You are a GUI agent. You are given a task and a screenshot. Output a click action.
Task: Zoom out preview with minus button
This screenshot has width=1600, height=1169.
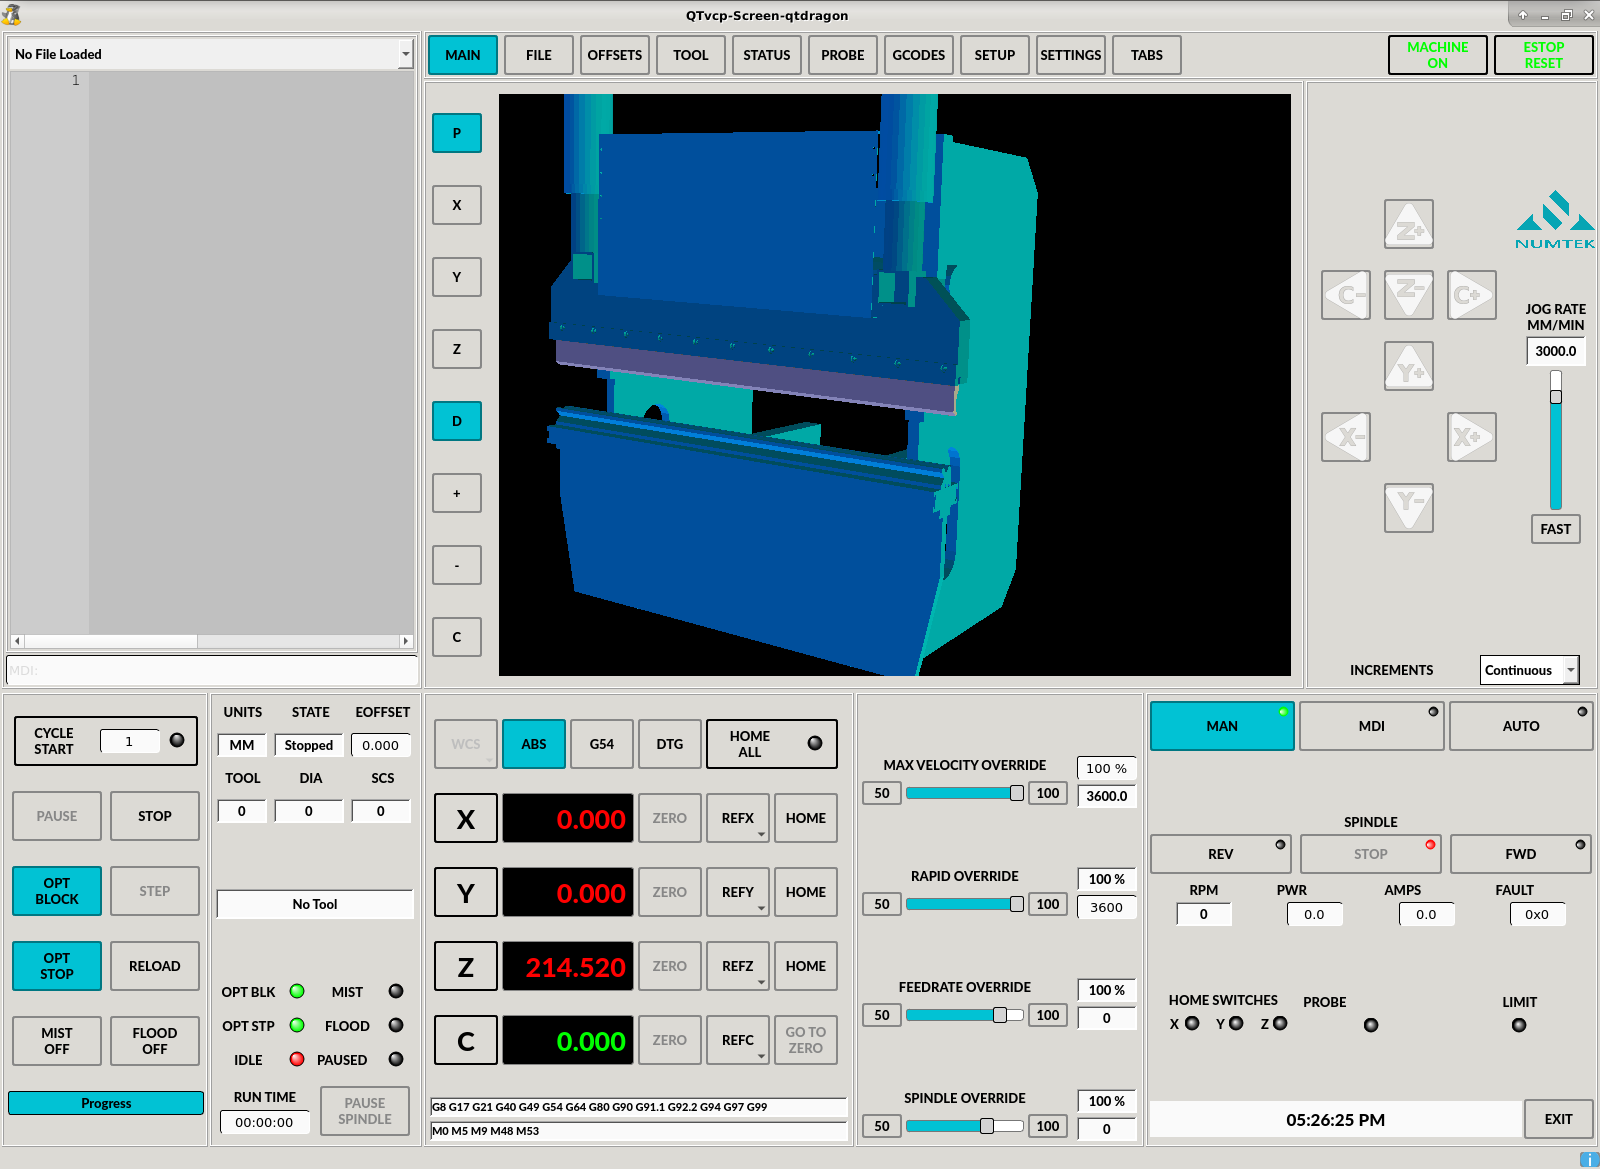tap(457, 565)
